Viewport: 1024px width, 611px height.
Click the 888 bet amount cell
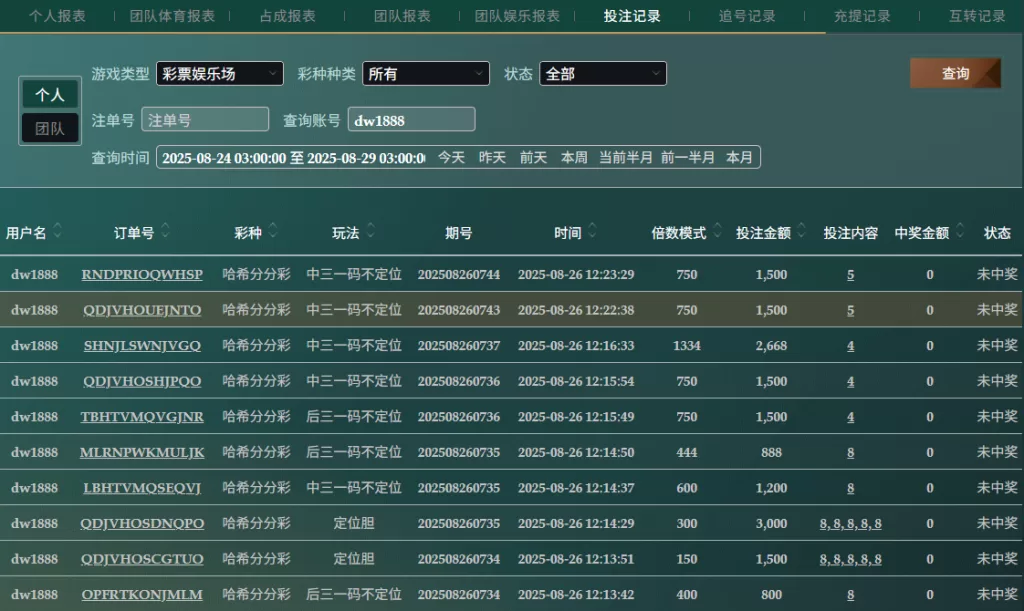(x=771, y=452)
